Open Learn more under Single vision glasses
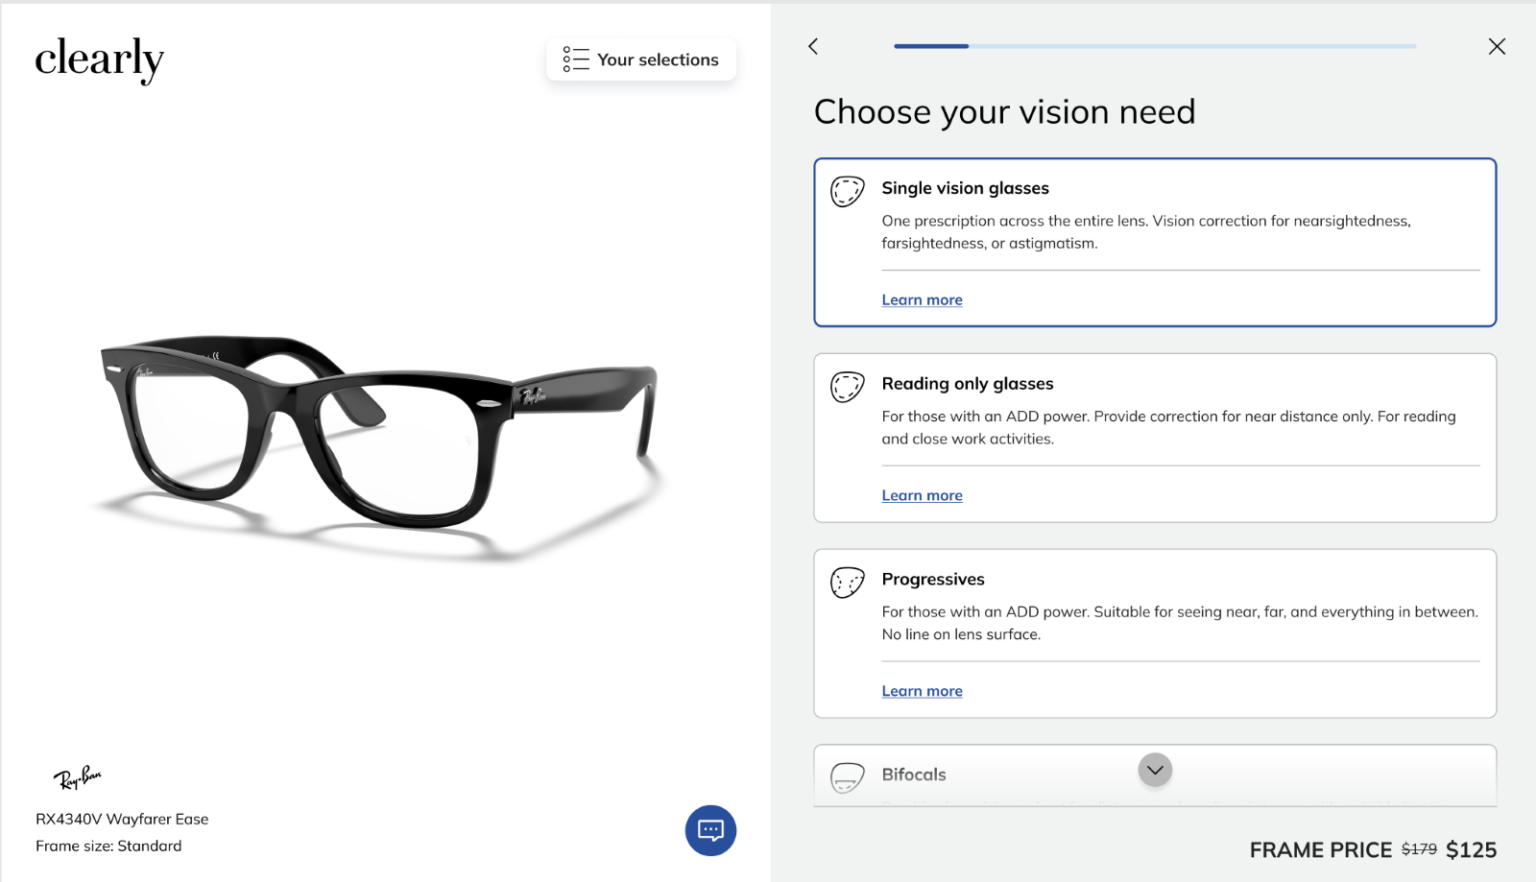The width and height of the screenshot is (1536, 882). [921, 299]
